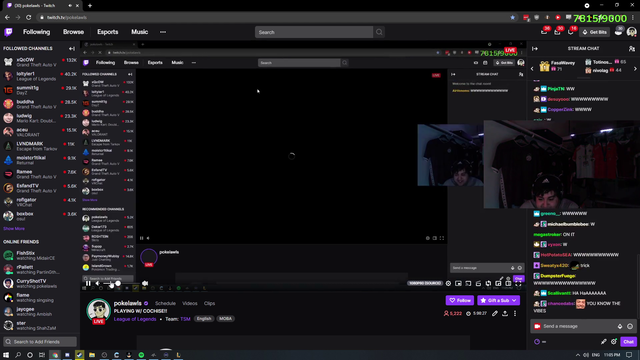Pause the stream playback
This screenshot has height=360, width=640.
coord(88,283)
